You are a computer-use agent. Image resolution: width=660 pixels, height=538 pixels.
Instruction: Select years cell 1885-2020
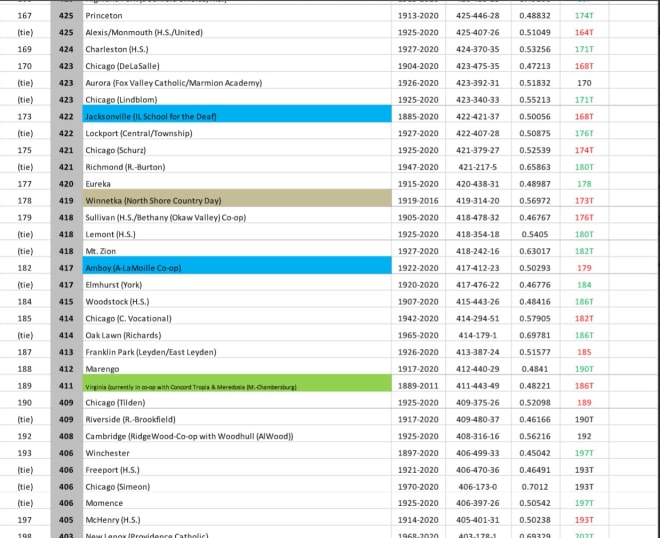click(x=418, y=117)
